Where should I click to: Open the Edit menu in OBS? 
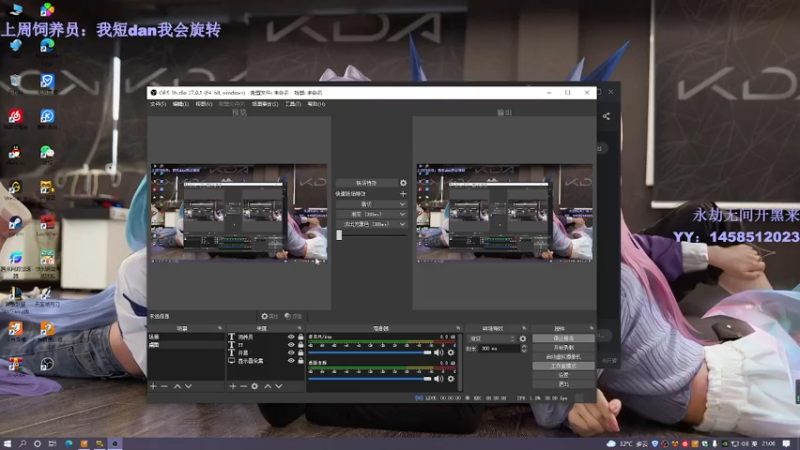181,104
